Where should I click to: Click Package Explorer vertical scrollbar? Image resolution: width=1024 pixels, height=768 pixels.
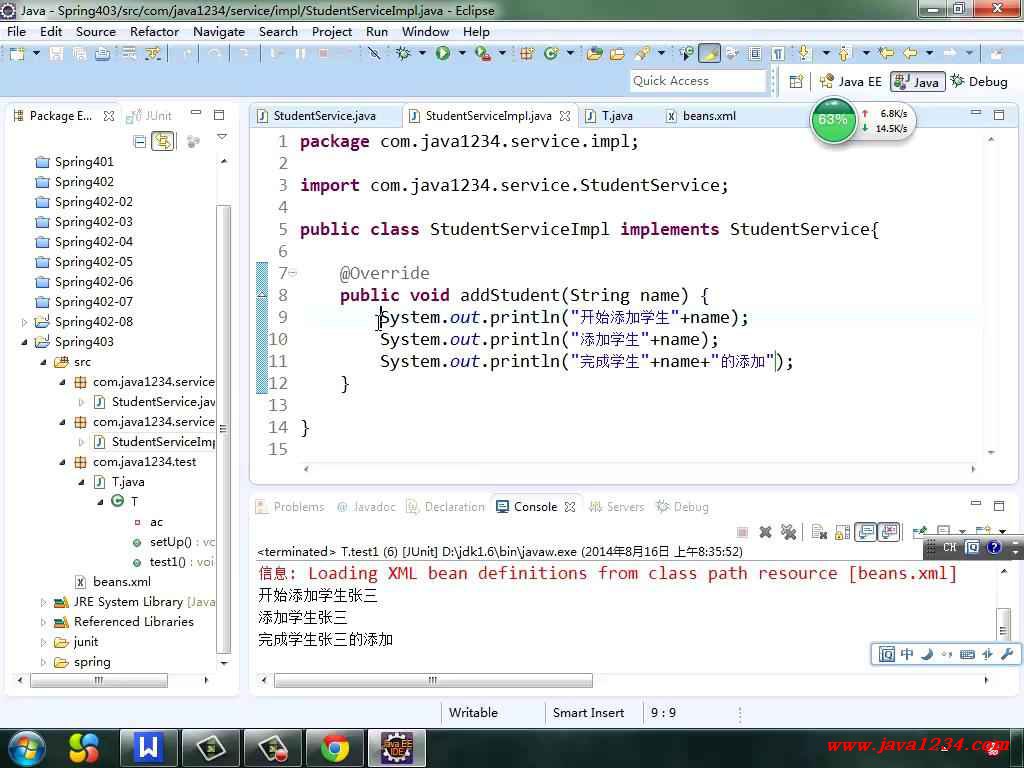[223, 428]
